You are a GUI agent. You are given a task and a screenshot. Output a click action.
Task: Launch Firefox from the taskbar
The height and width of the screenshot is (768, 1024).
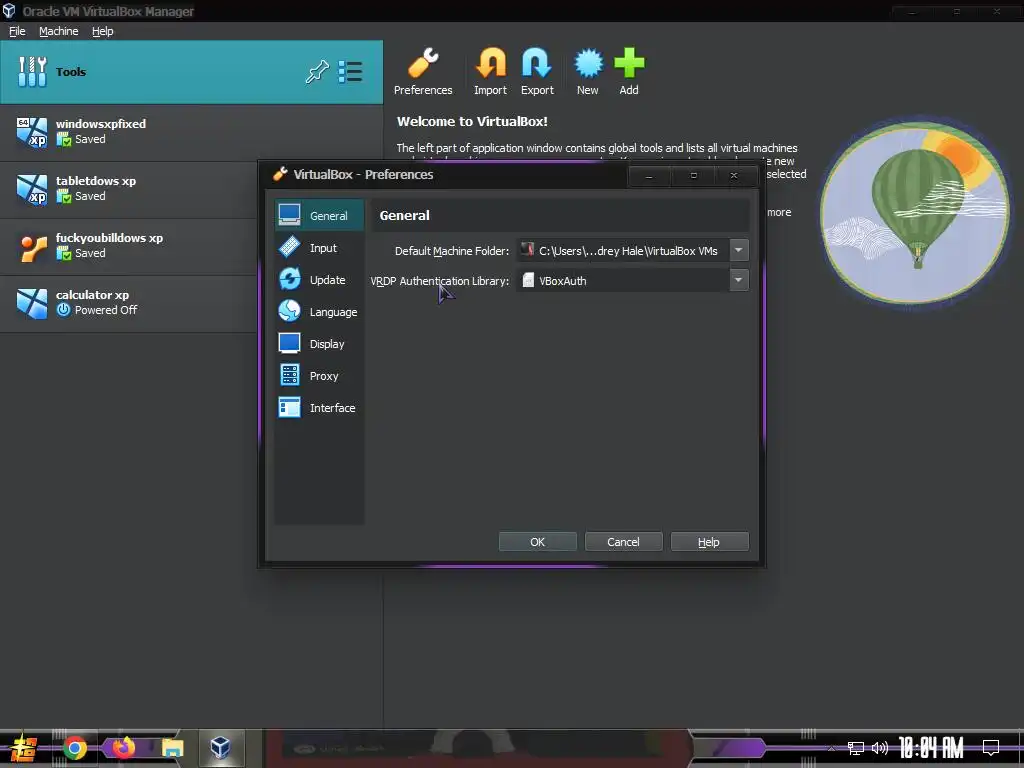tap(123, 748)
